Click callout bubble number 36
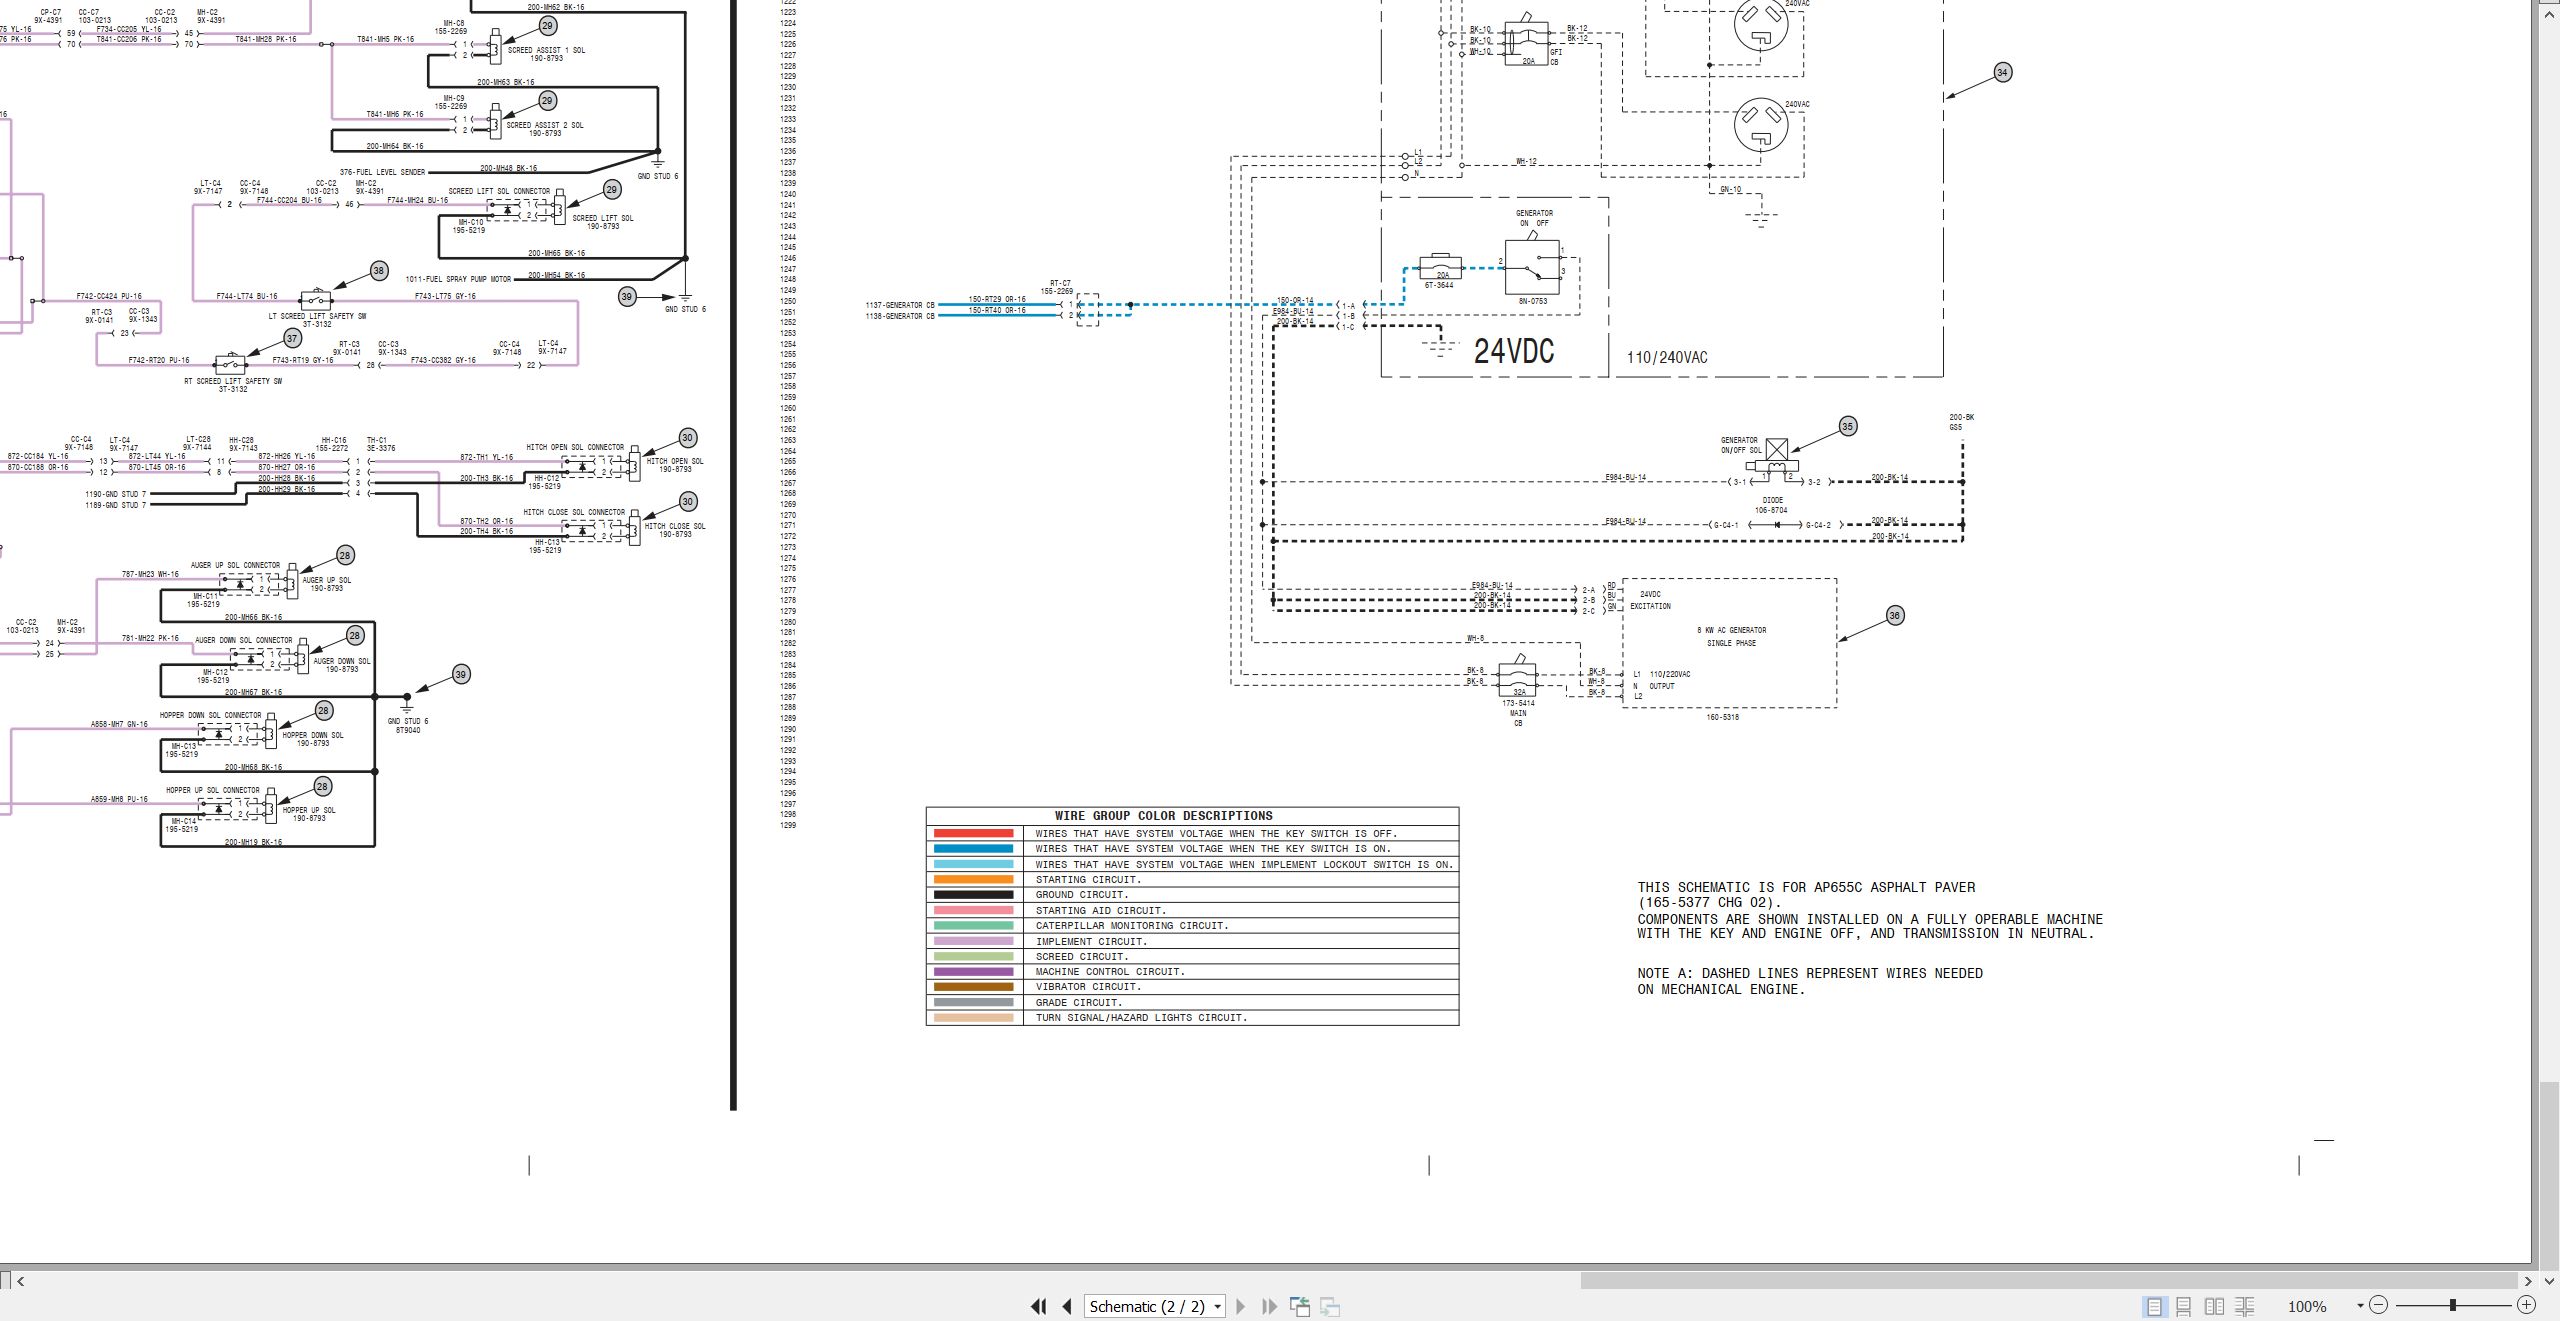Screen dimensions: 2560x1321 coord(1894,616)
